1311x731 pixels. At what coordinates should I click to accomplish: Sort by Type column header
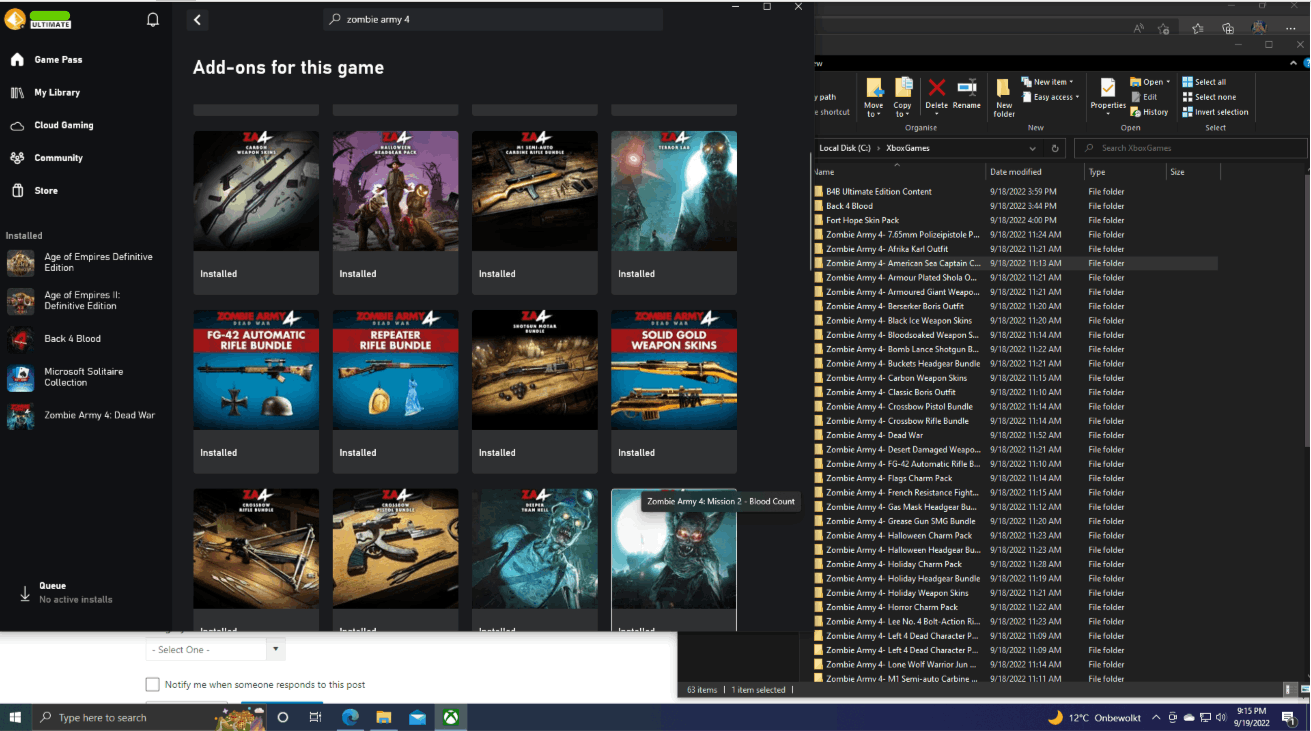point(1125,172)
